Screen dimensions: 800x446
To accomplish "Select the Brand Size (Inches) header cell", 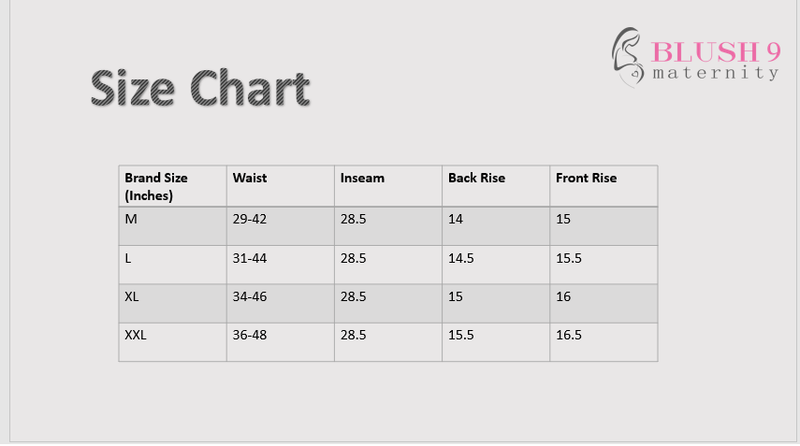I will [172, 186].
